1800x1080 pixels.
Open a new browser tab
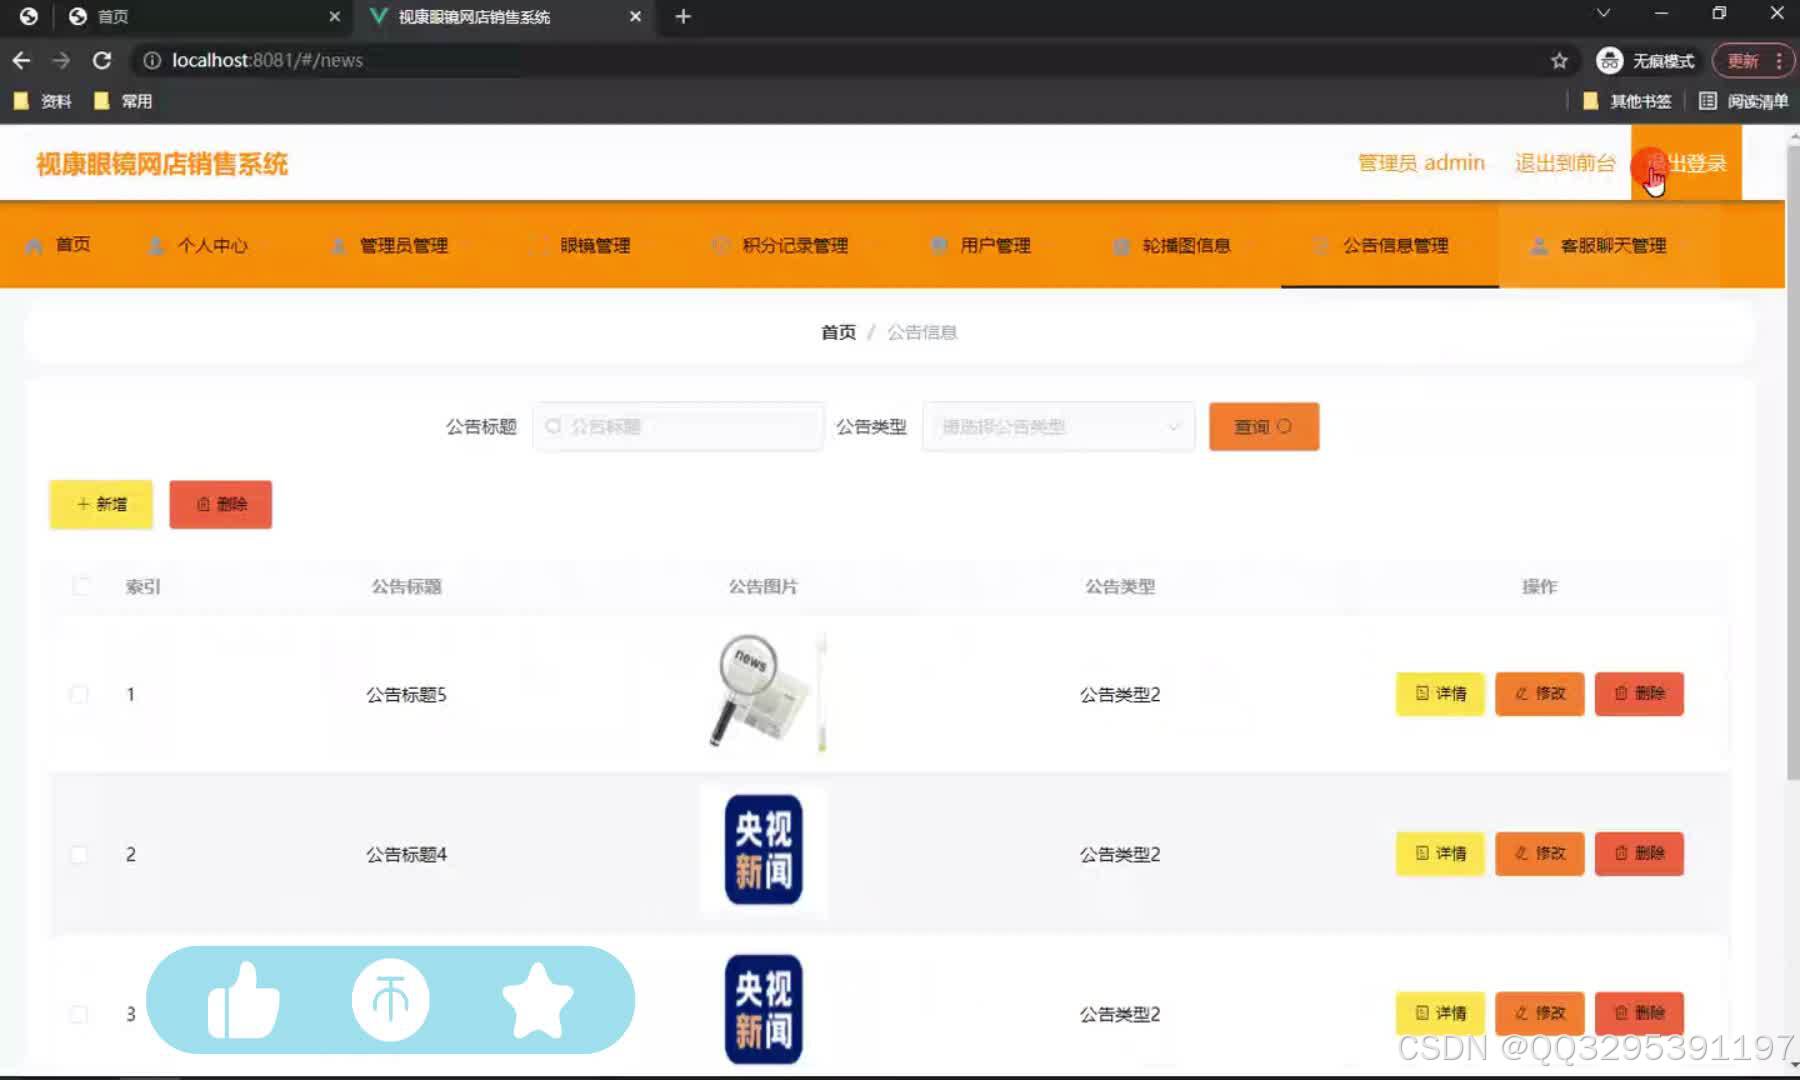coord(683,16)
